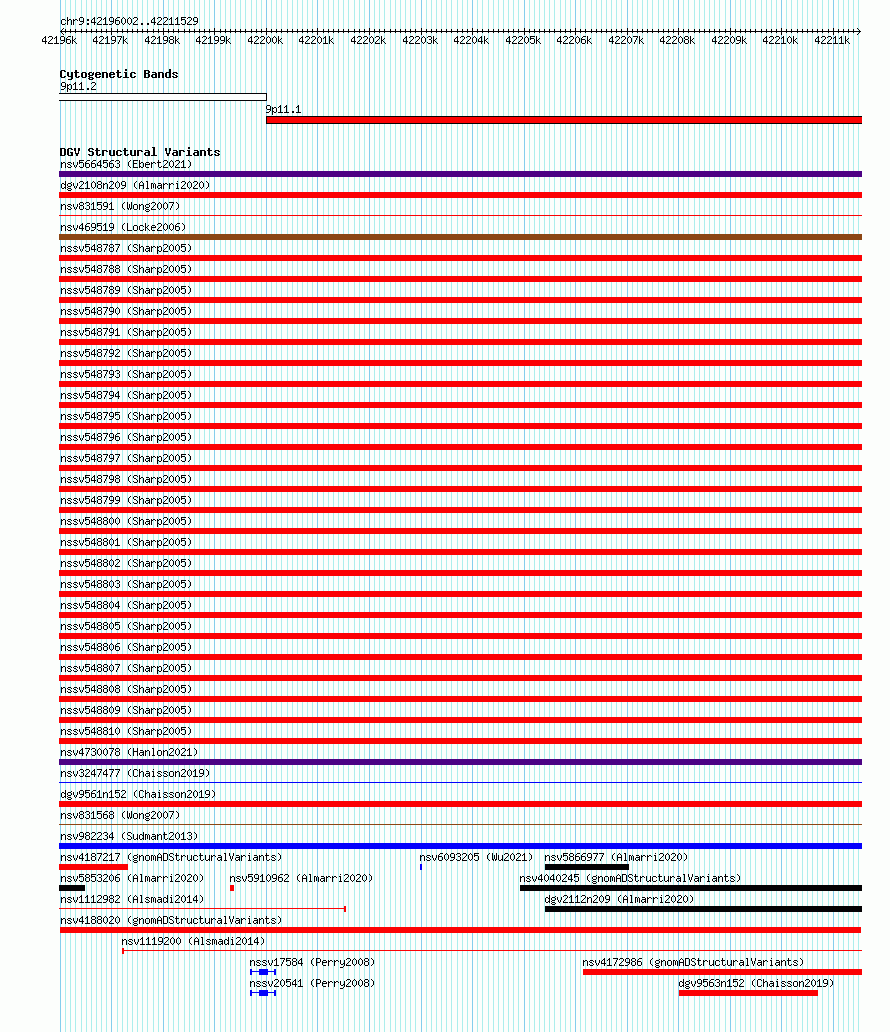Select nssv548787 (Sharp2005) label
The image size is (890, 1032).
pos(126,249)
